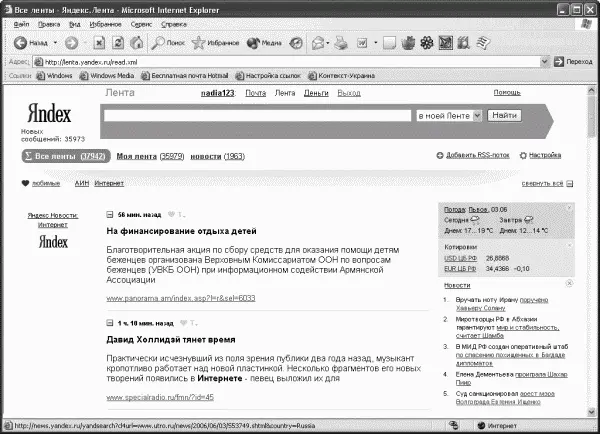Screen dimensions: 600x434
Task: Open the Помощь help link
Action: (507, 93)
